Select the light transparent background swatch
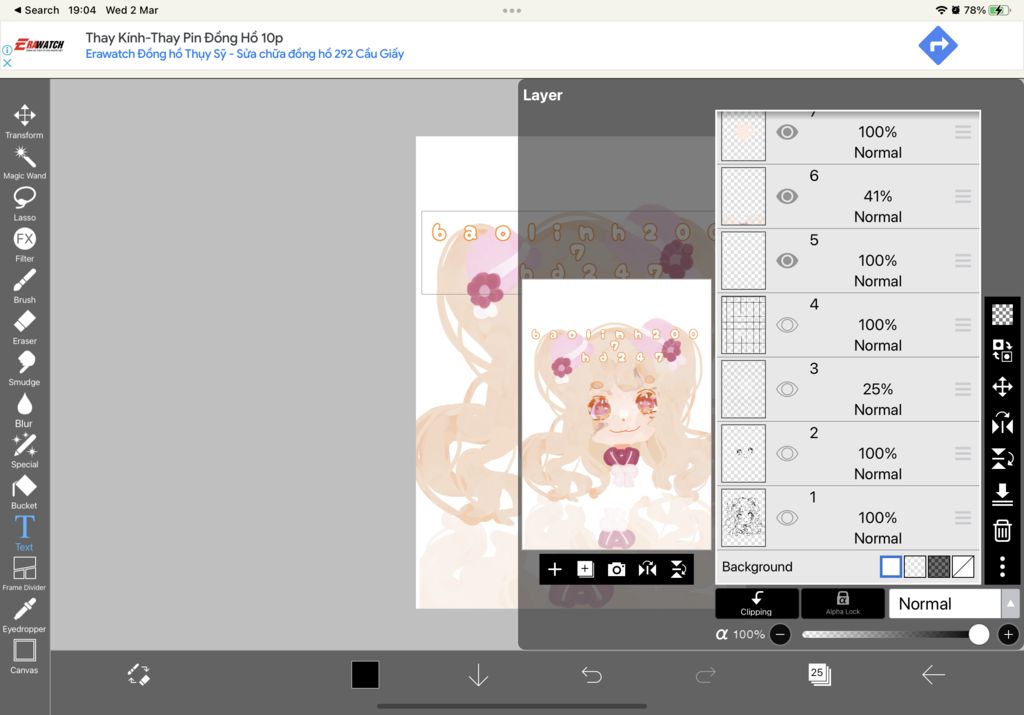The height and width of the screenshot is (715, 1024). 914,567
